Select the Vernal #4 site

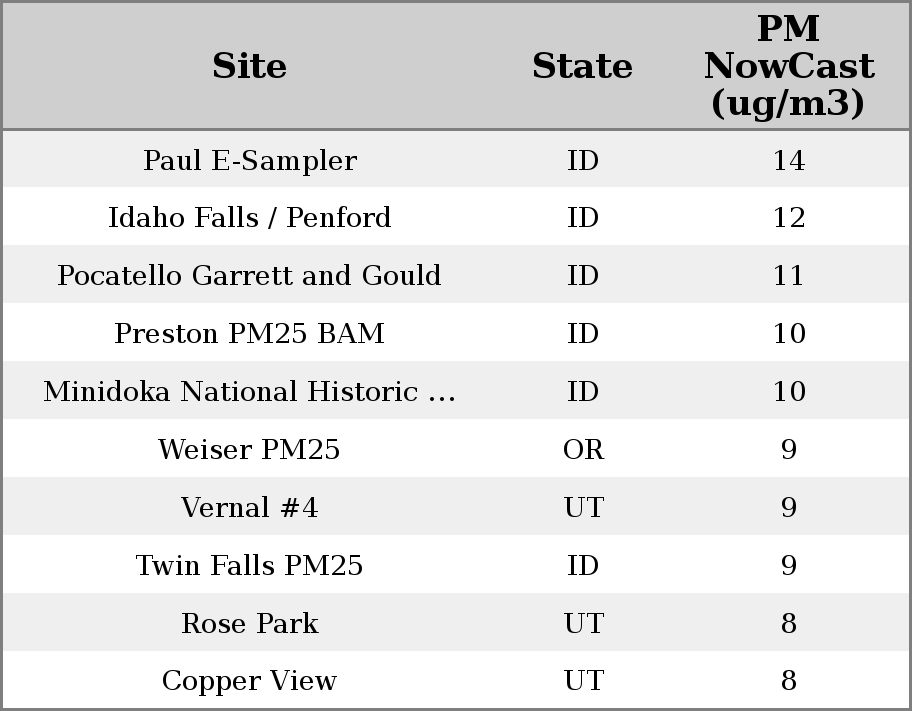click(x=249, y=508)
